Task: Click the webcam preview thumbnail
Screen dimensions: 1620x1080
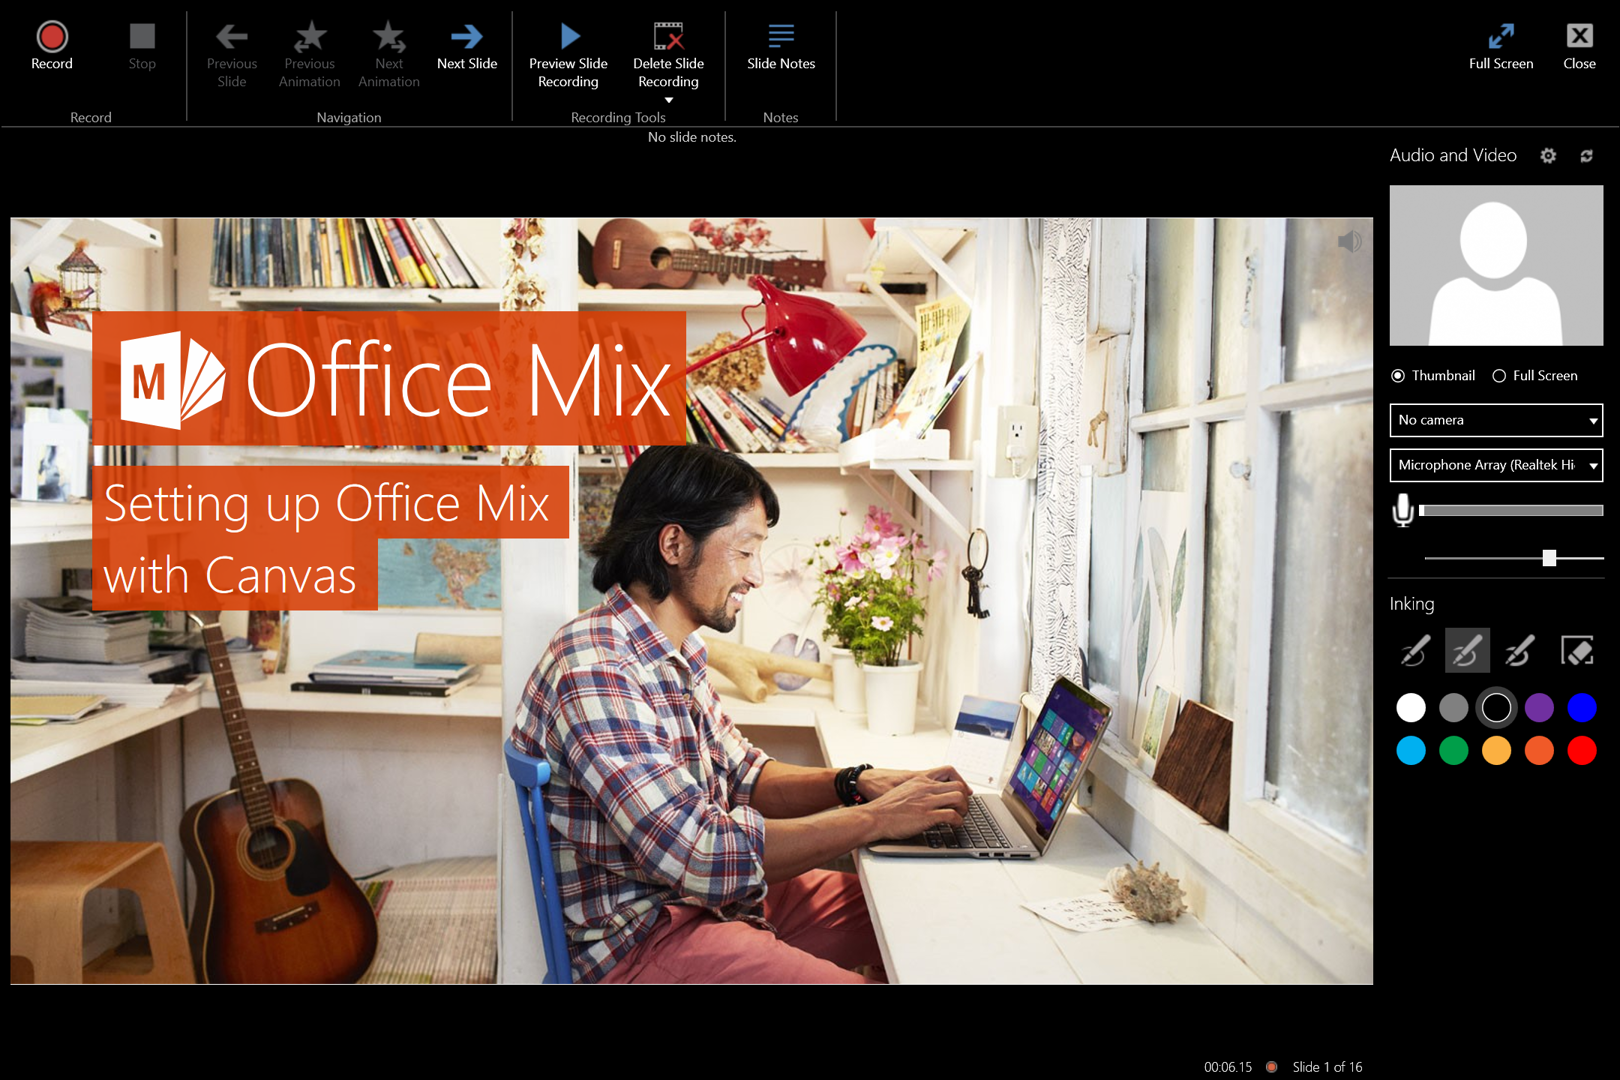Action: (x=1495, y=266)
